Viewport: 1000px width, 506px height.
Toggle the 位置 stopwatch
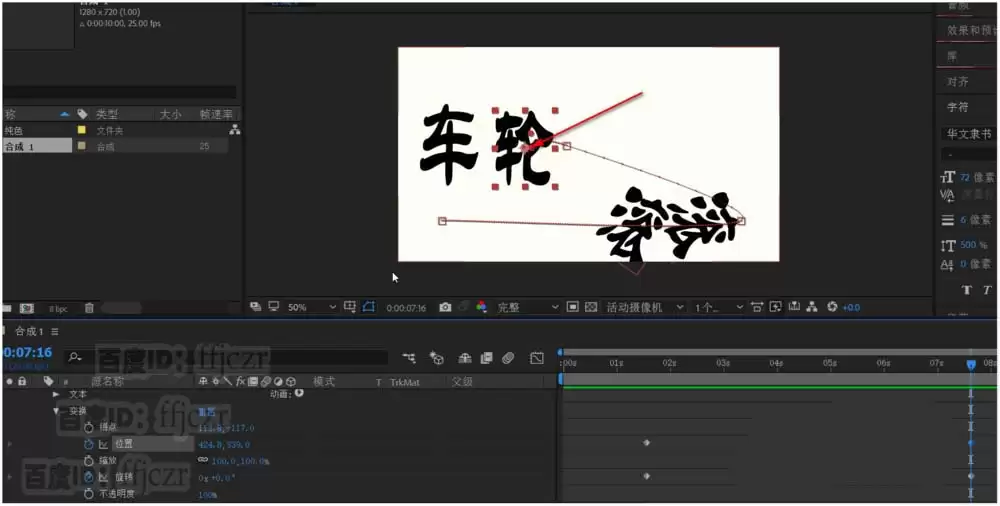click(89, 444)
